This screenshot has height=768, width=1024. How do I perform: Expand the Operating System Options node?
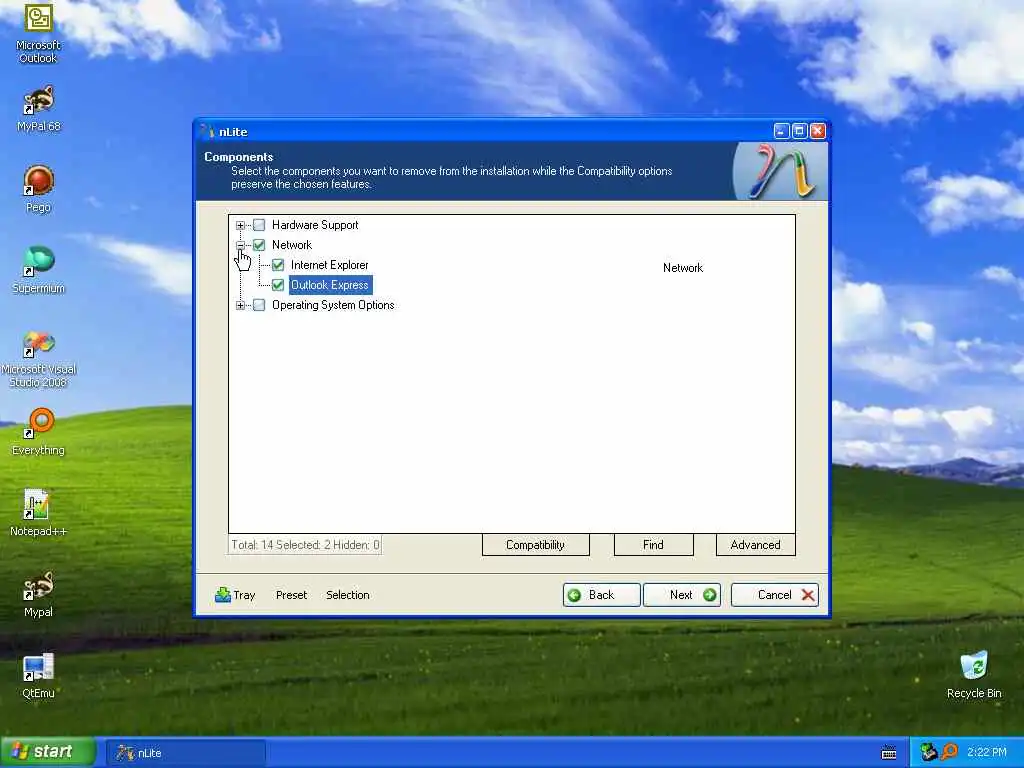(x=240, y=306)
